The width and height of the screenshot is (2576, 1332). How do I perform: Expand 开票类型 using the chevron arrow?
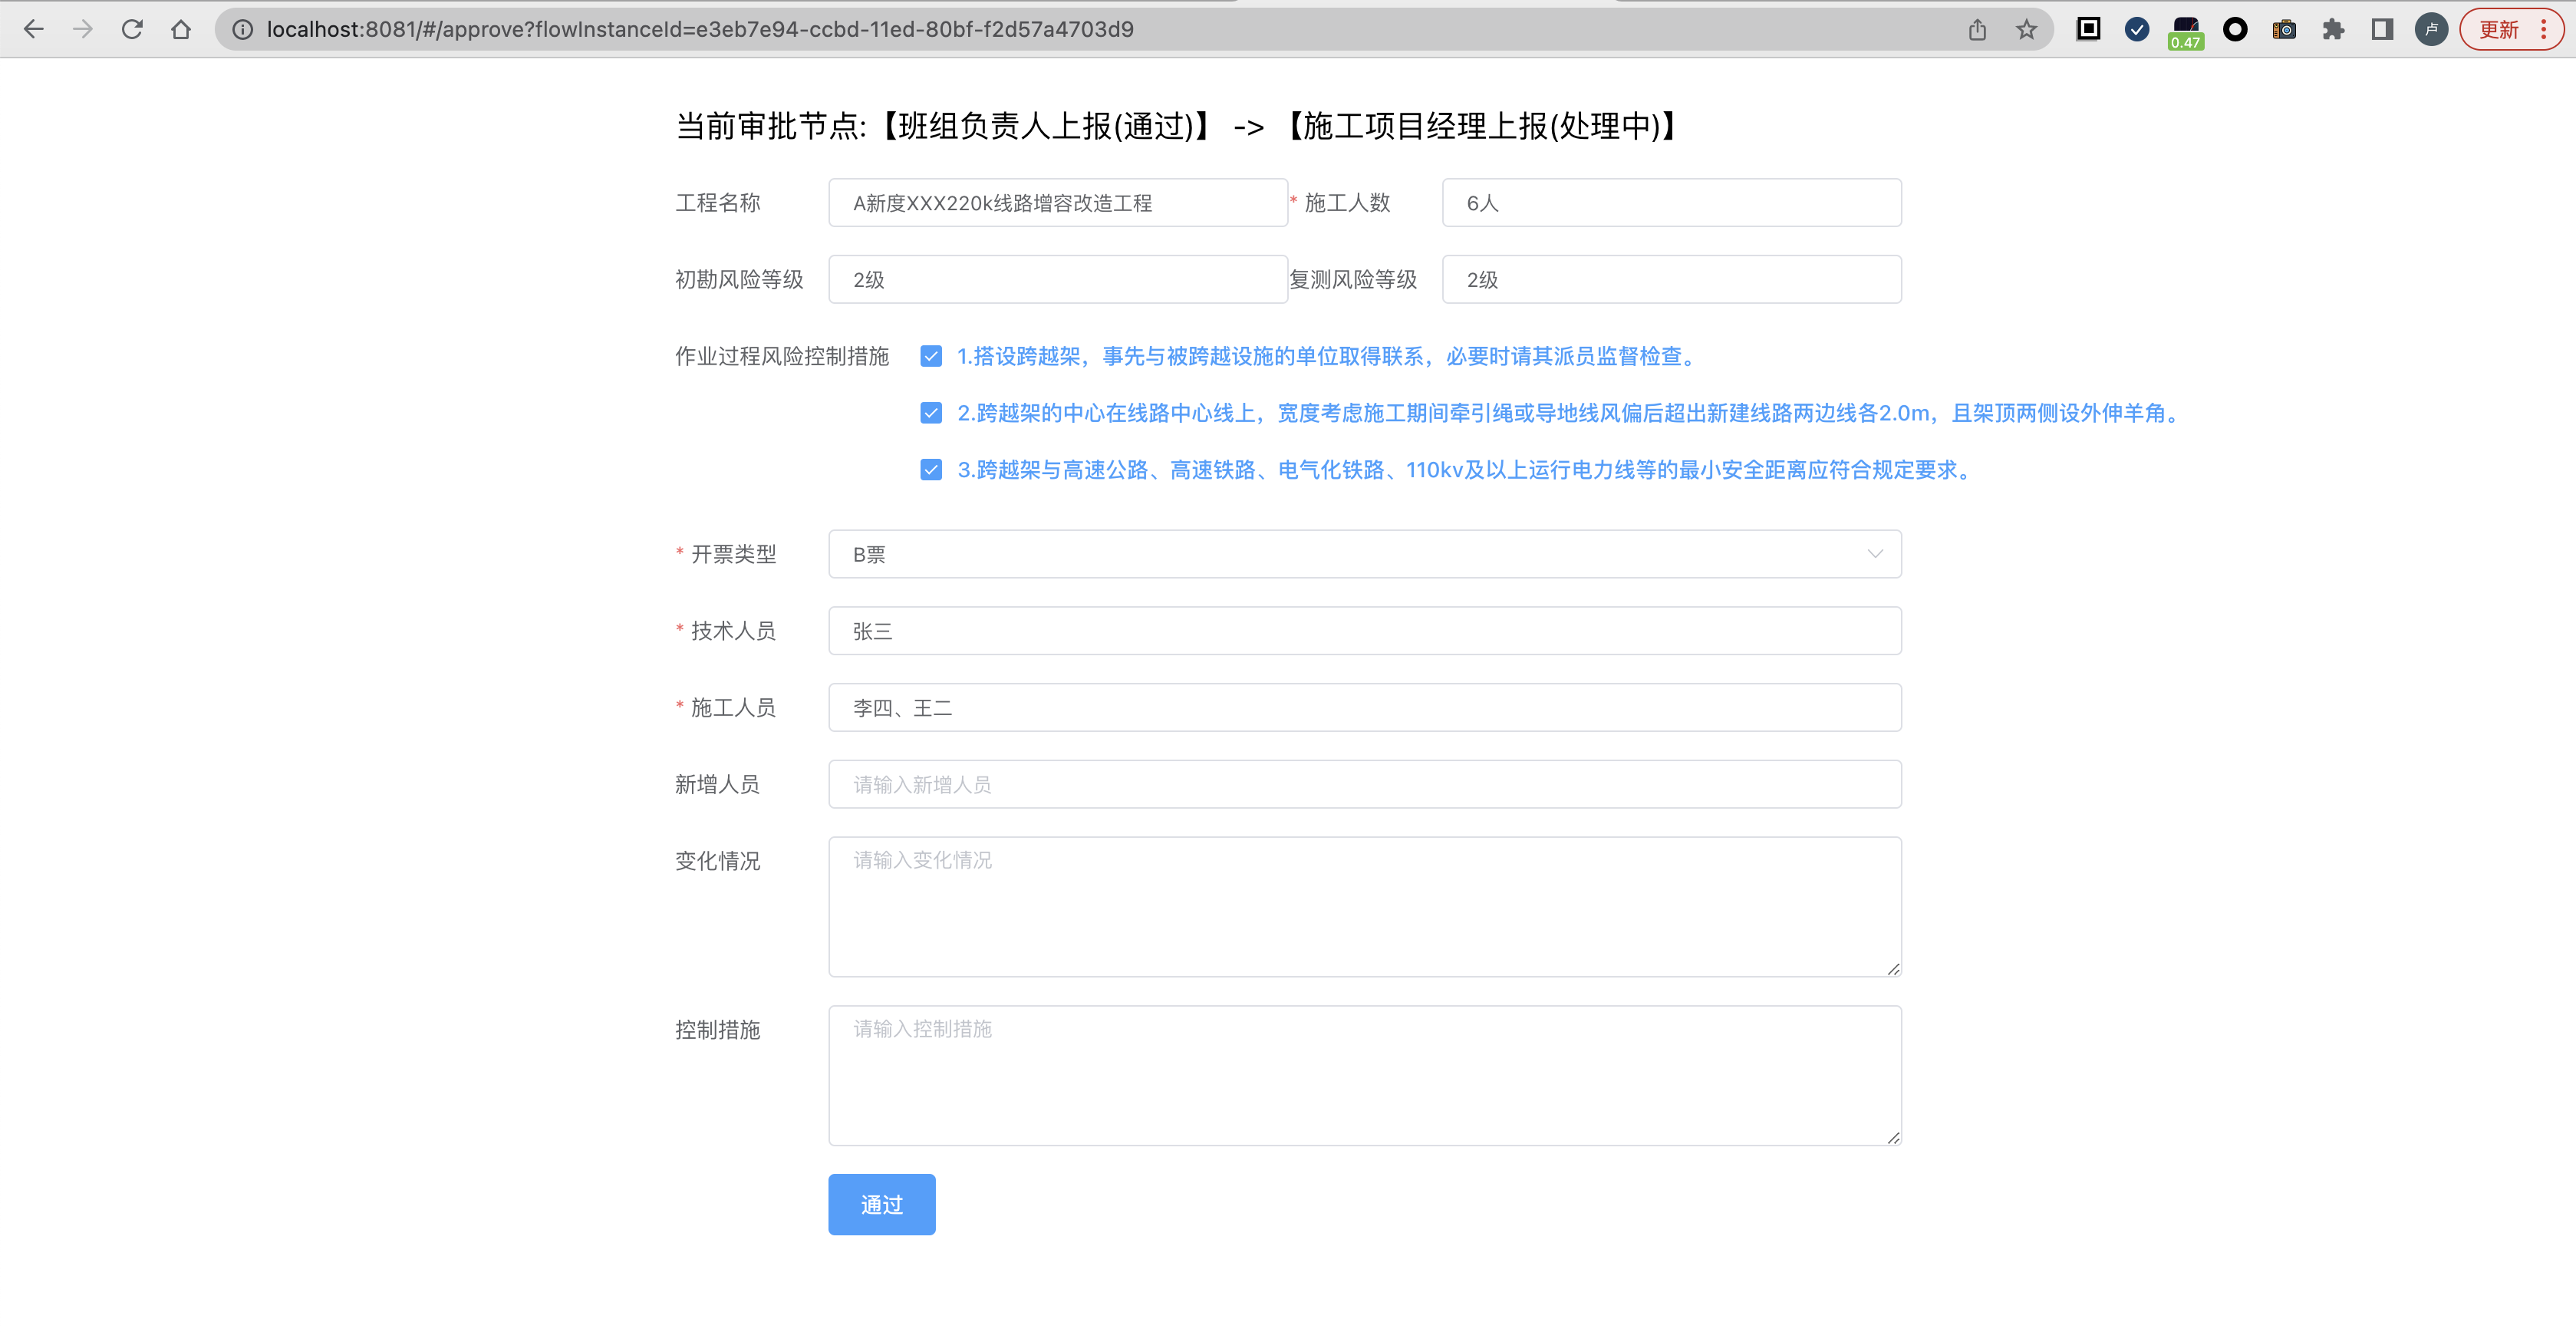[1875, 554]
